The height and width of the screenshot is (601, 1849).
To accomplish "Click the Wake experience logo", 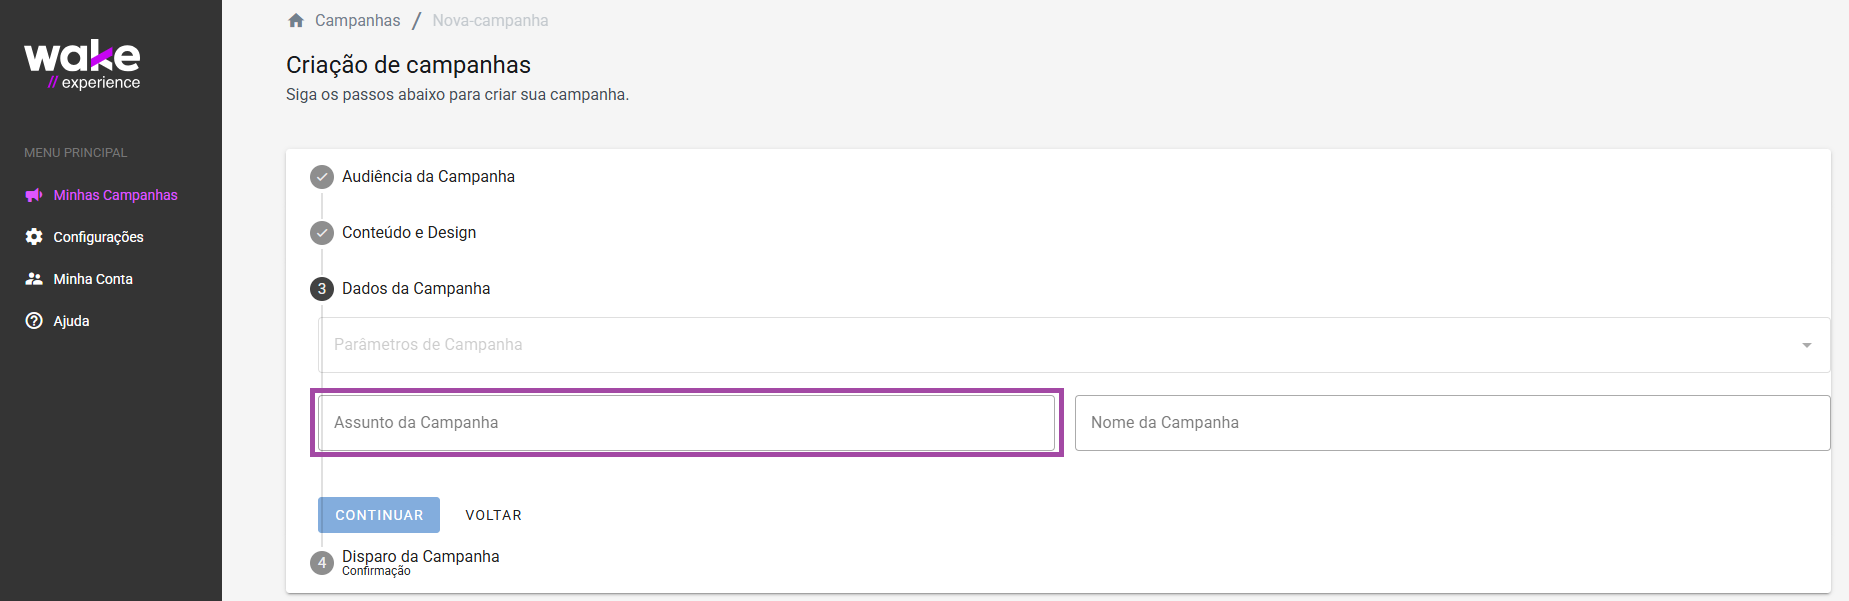I will tap(82, 65).
